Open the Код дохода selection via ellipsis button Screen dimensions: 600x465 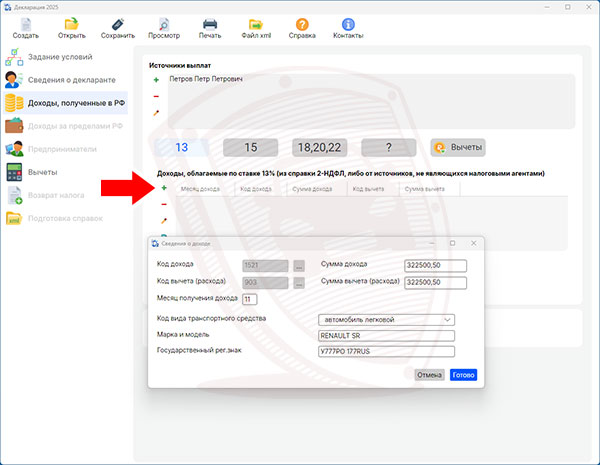pyautogui.click(x=299, y=265)
